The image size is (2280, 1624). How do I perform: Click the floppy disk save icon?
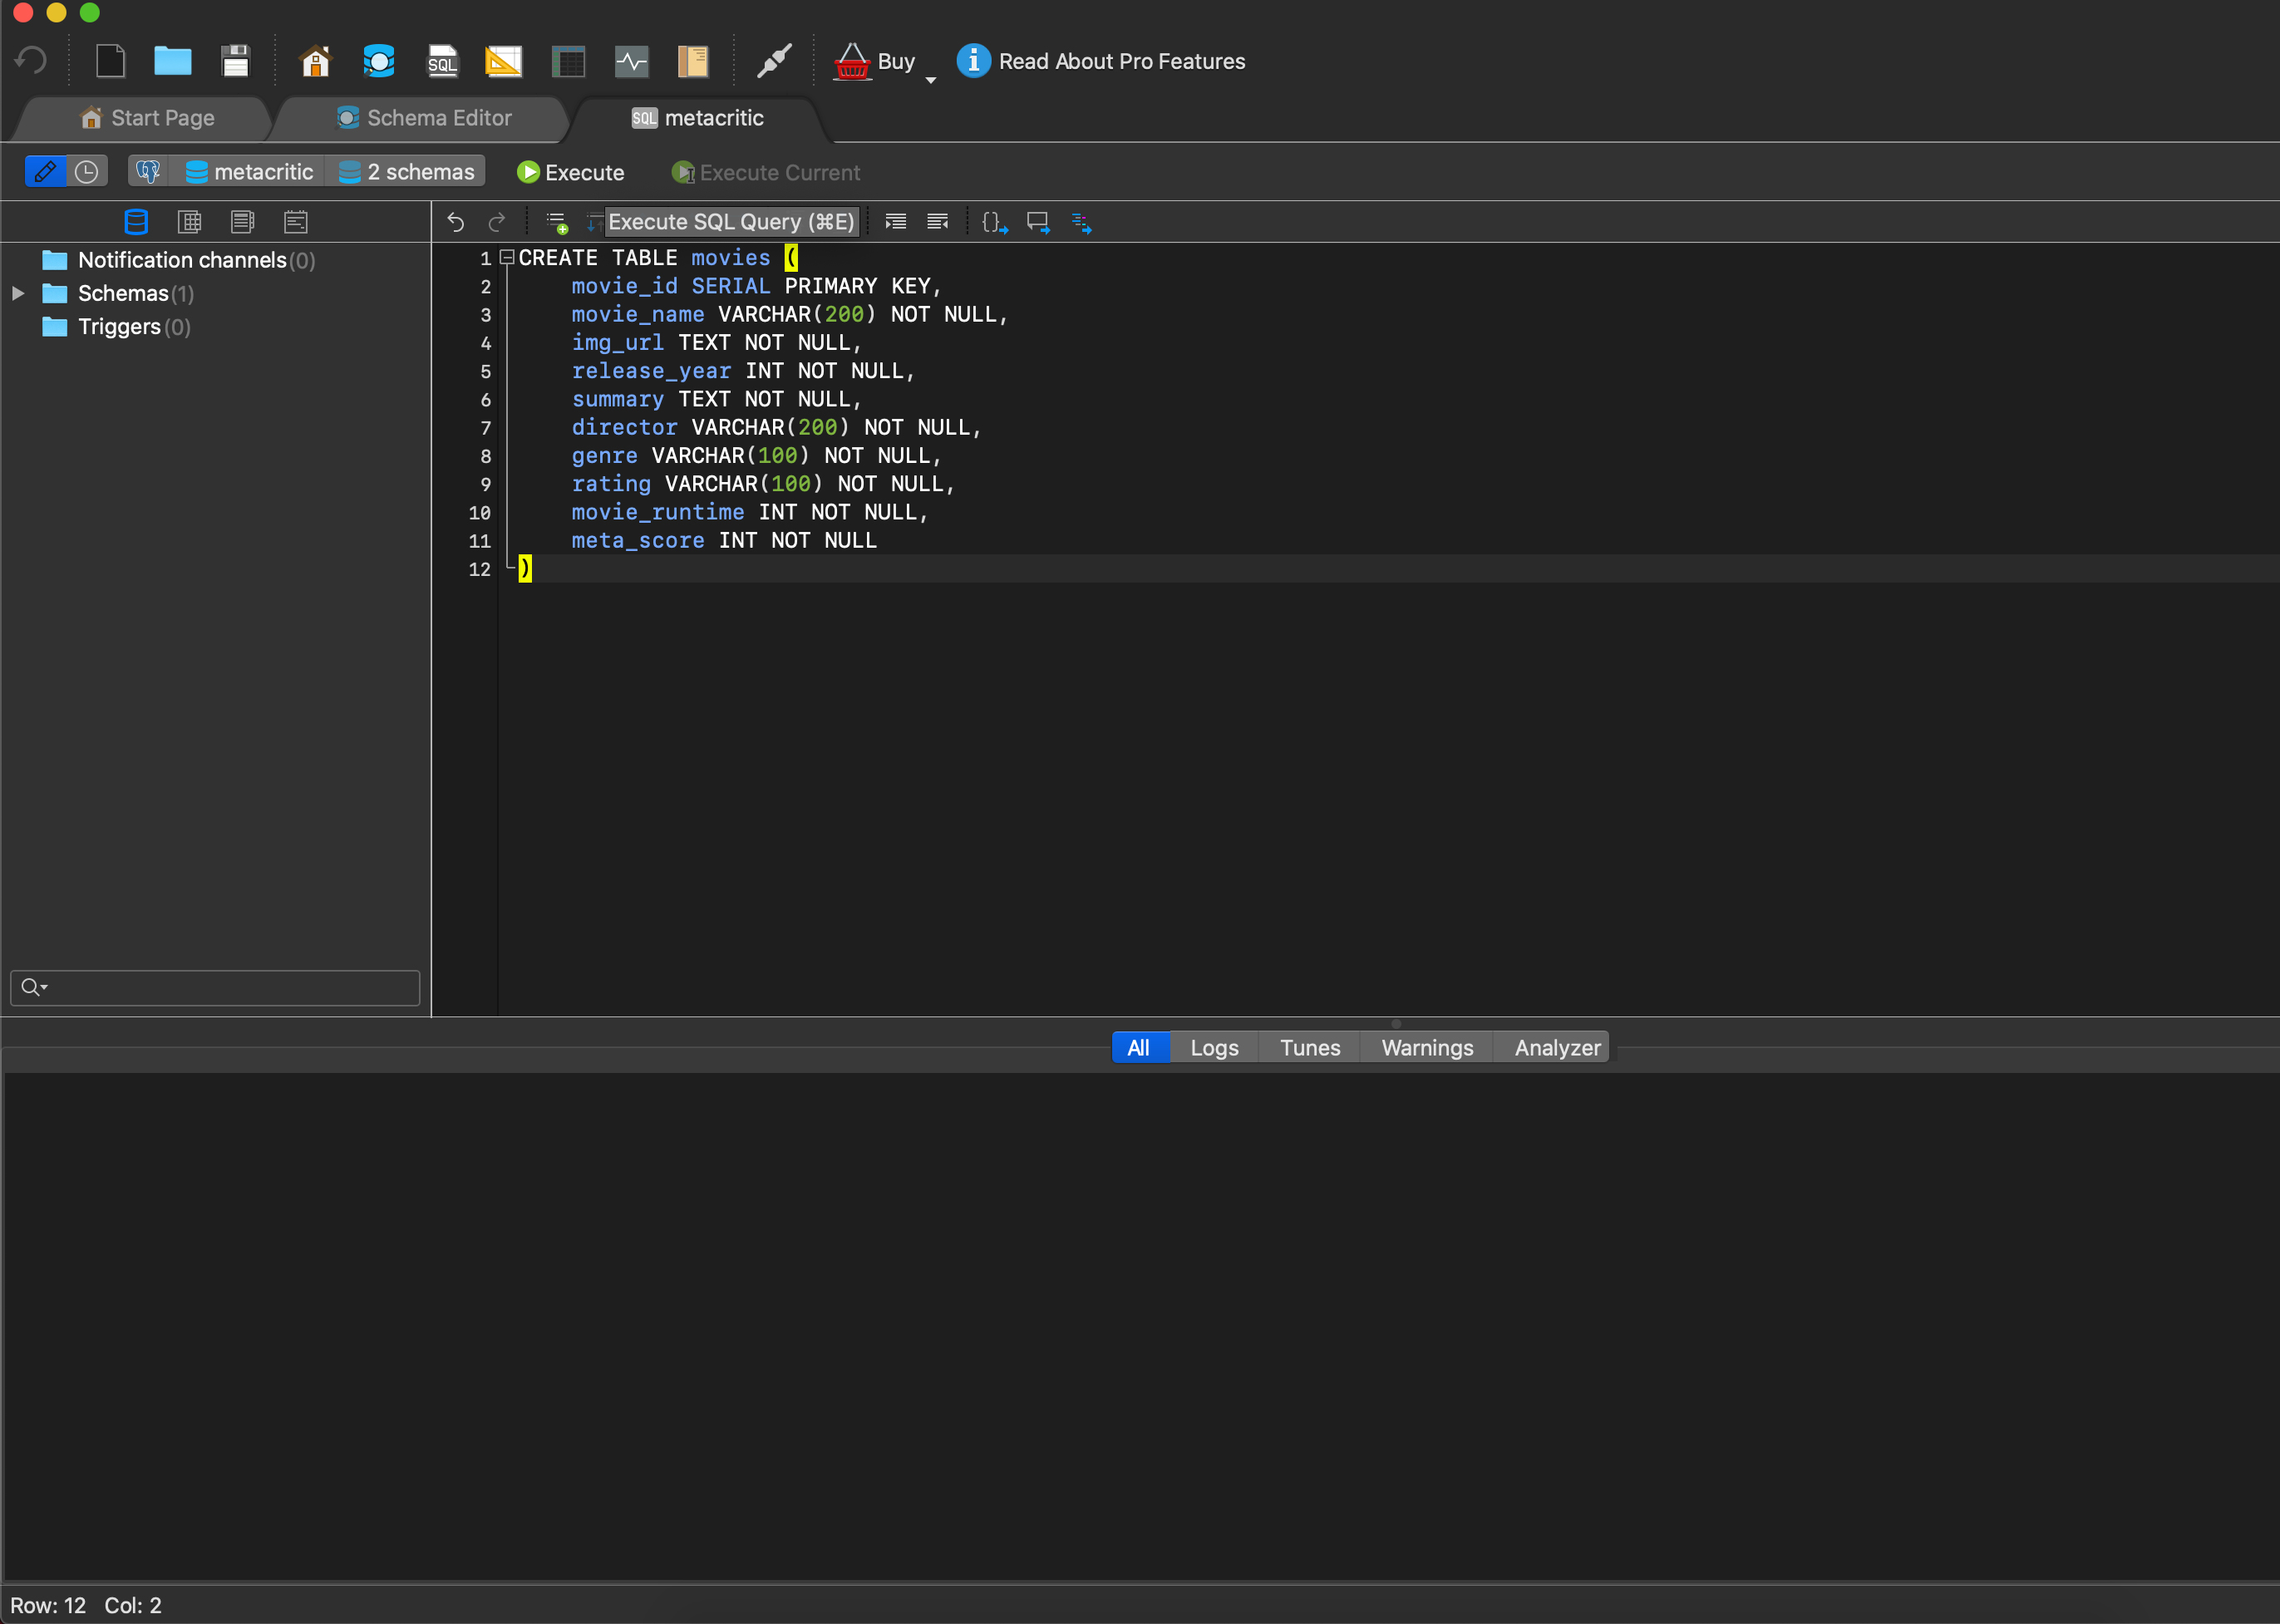point(235,61)
